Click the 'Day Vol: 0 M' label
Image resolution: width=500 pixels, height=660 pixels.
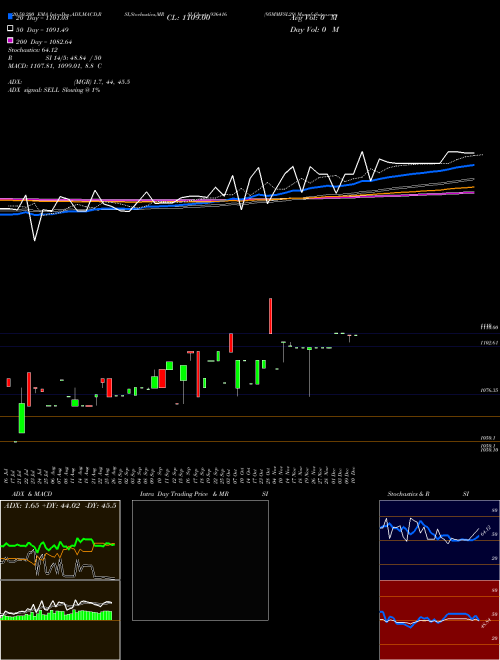click(314, 29)
